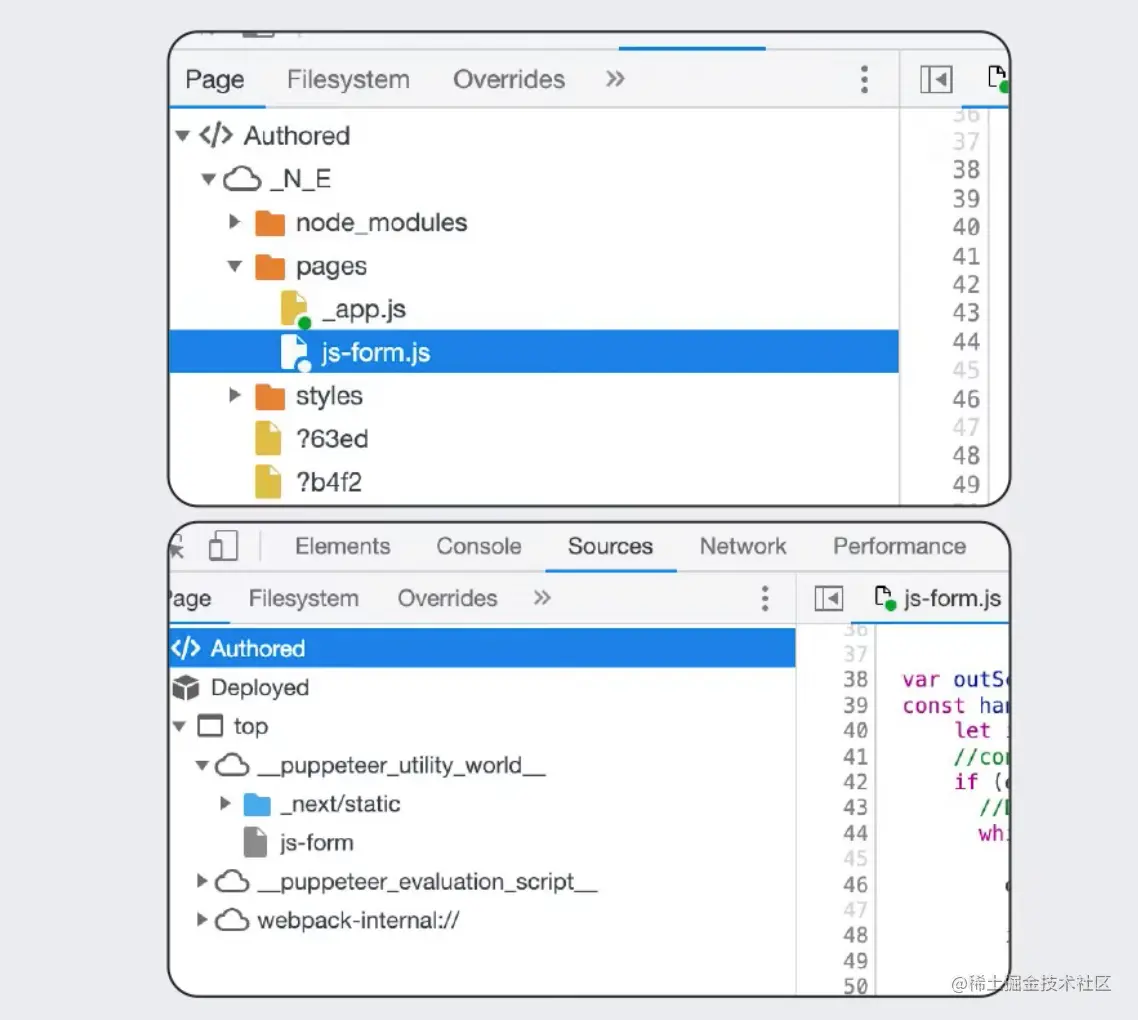Click the _N_E cloud icon
Image resolution: width=1138 pixels, height=1020 pixels.
point(242,179)
